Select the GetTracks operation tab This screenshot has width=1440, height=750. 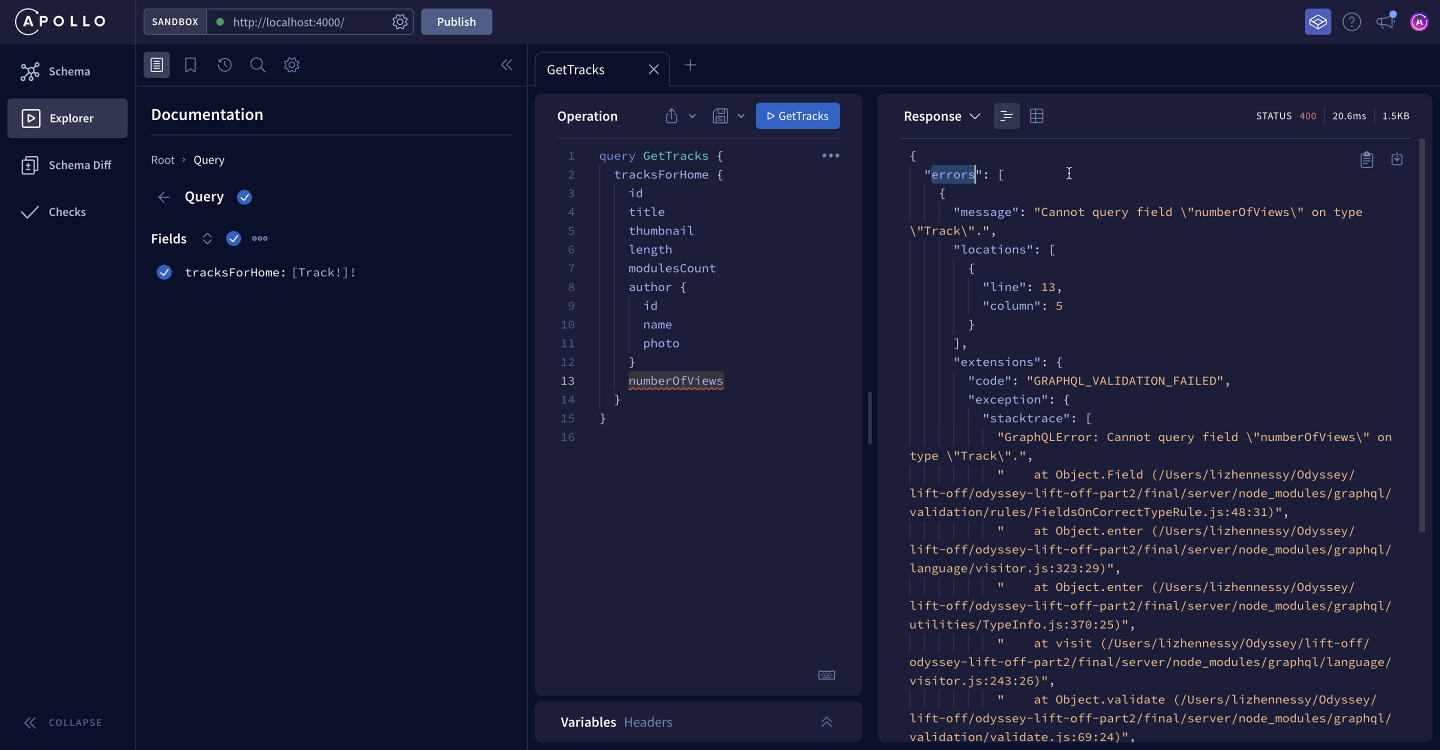576,70
